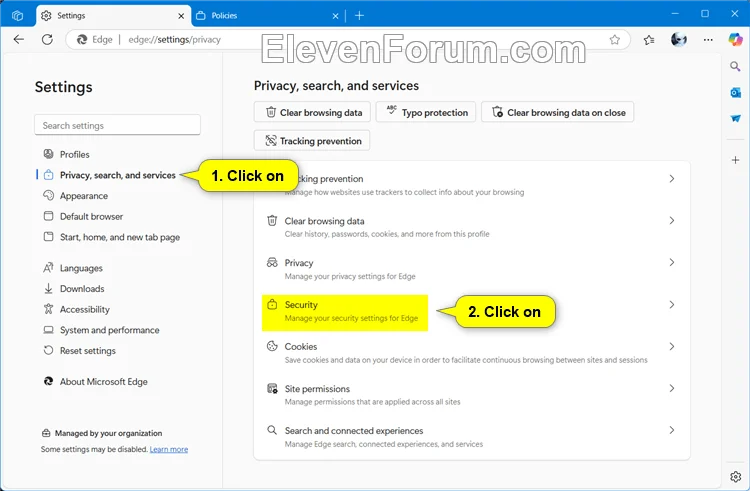Click the Clear browsing data button

[x=312, y=112]
